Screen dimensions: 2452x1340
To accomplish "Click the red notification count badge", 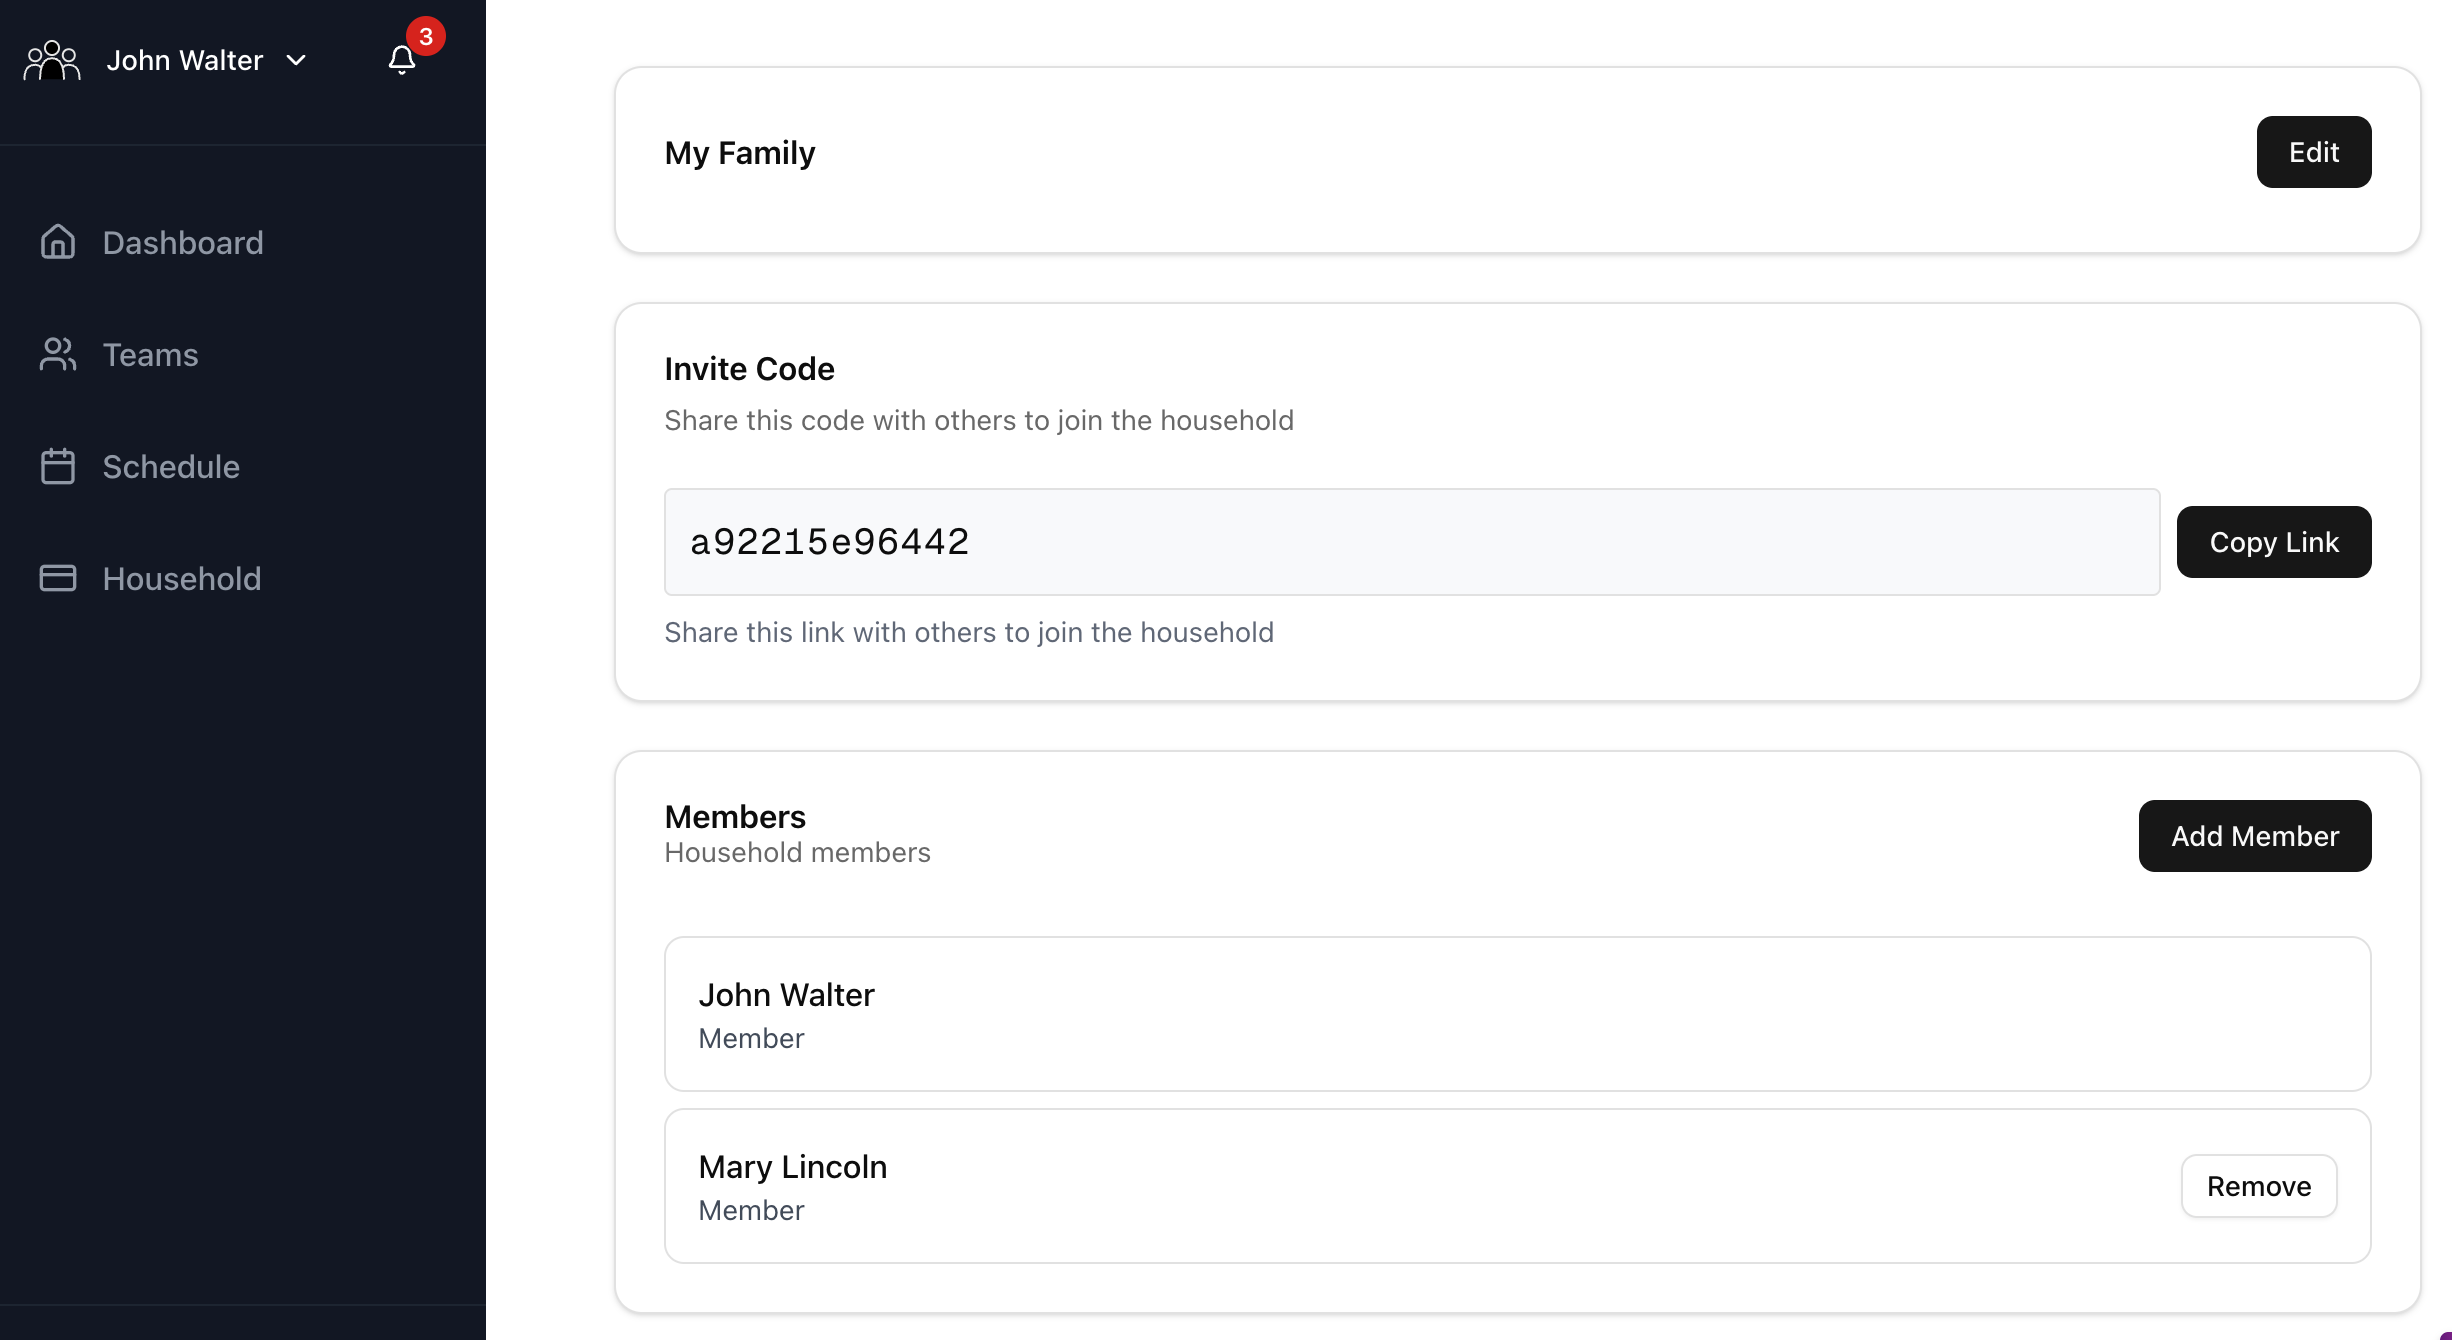I will (426, 37).
